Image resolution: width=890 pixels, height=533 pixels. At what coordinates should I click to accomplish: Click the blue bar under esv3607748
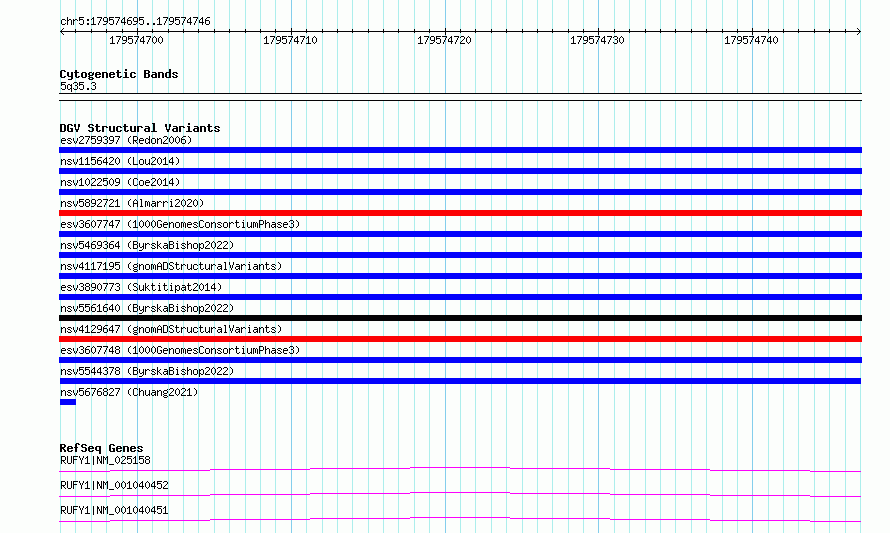tap(460, 360)
